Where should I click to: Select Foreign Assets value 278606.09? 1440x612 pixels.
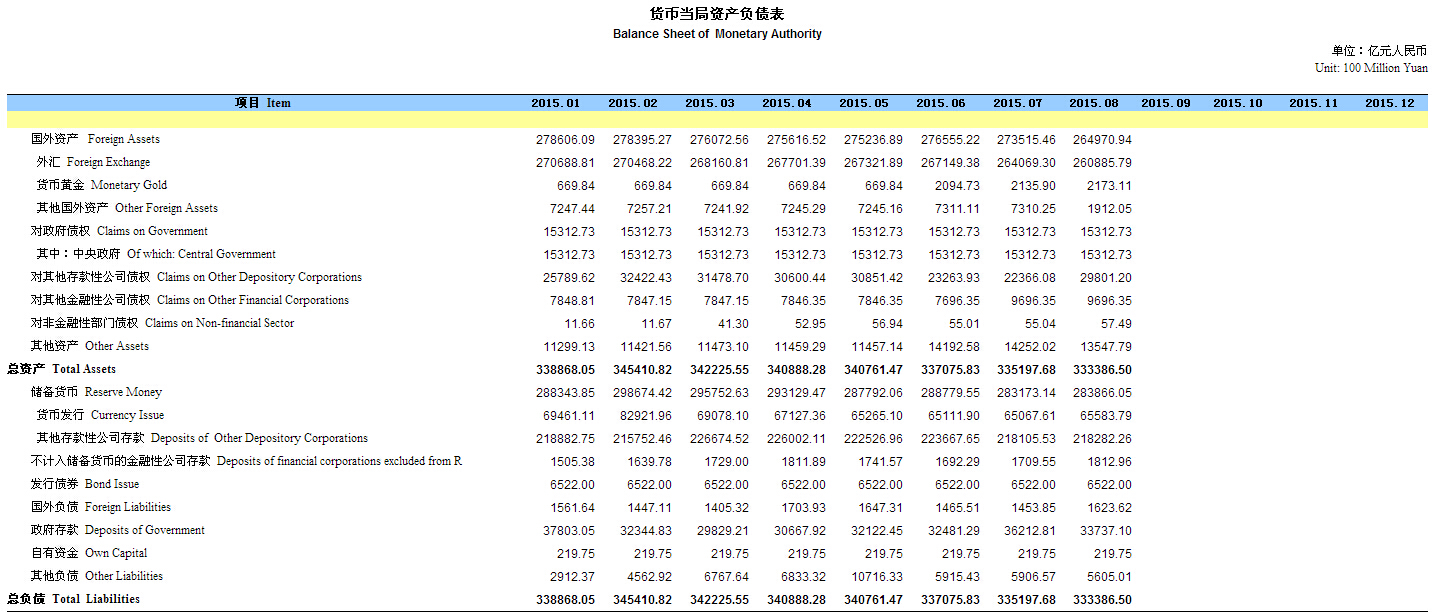(x=565, y=140)
